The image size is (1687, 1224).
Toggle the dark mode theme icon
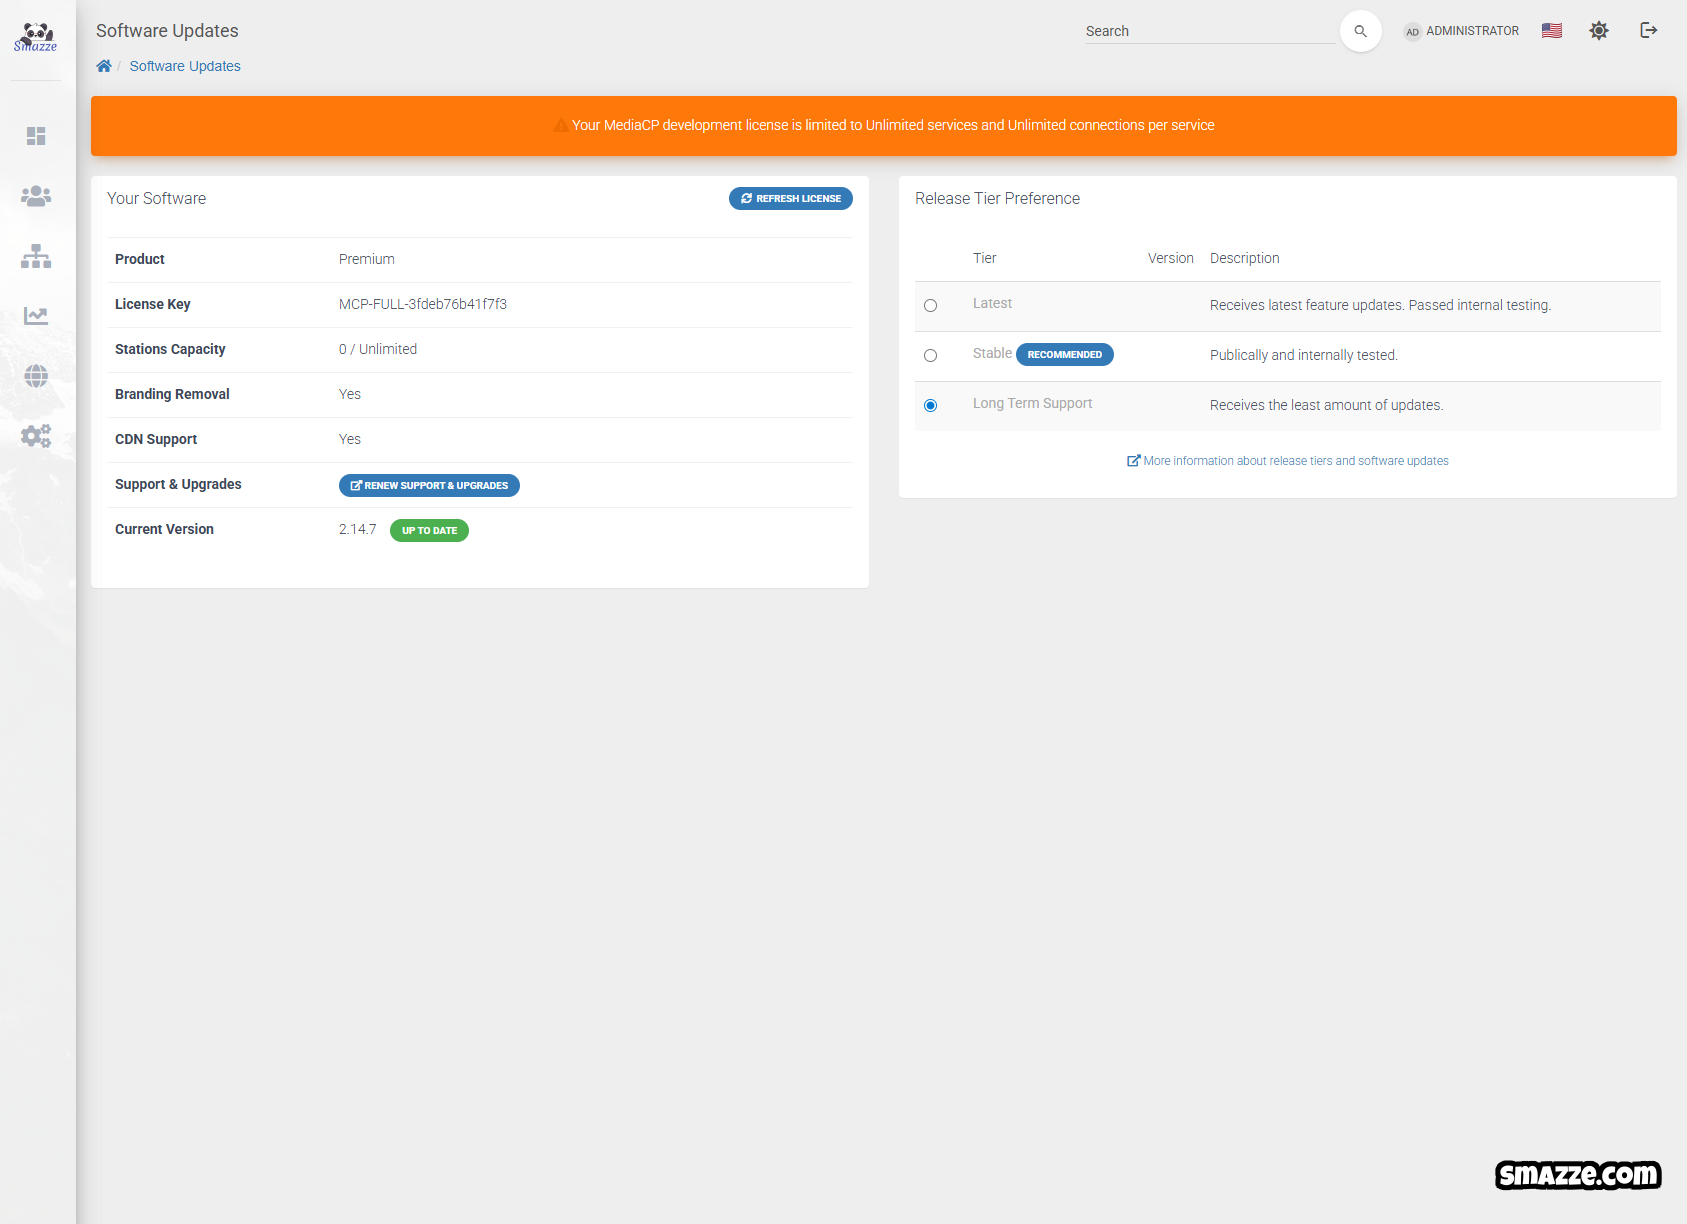[1599, 31]
